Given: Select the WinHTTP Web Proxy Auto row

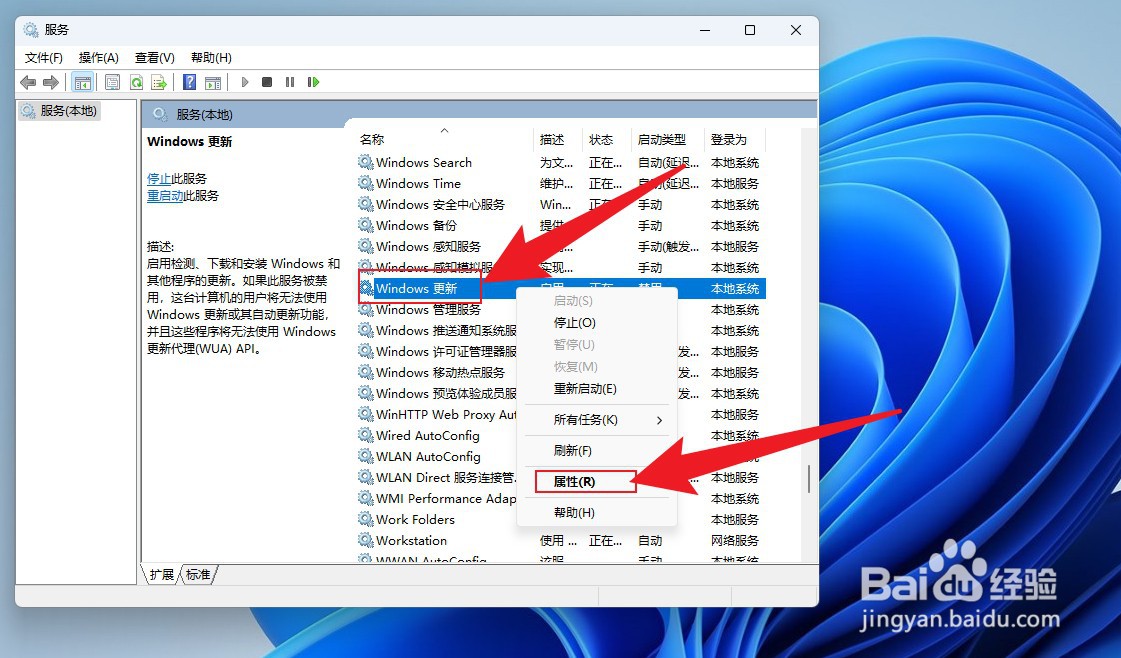Looking at the screenshot, I should 561,414.
